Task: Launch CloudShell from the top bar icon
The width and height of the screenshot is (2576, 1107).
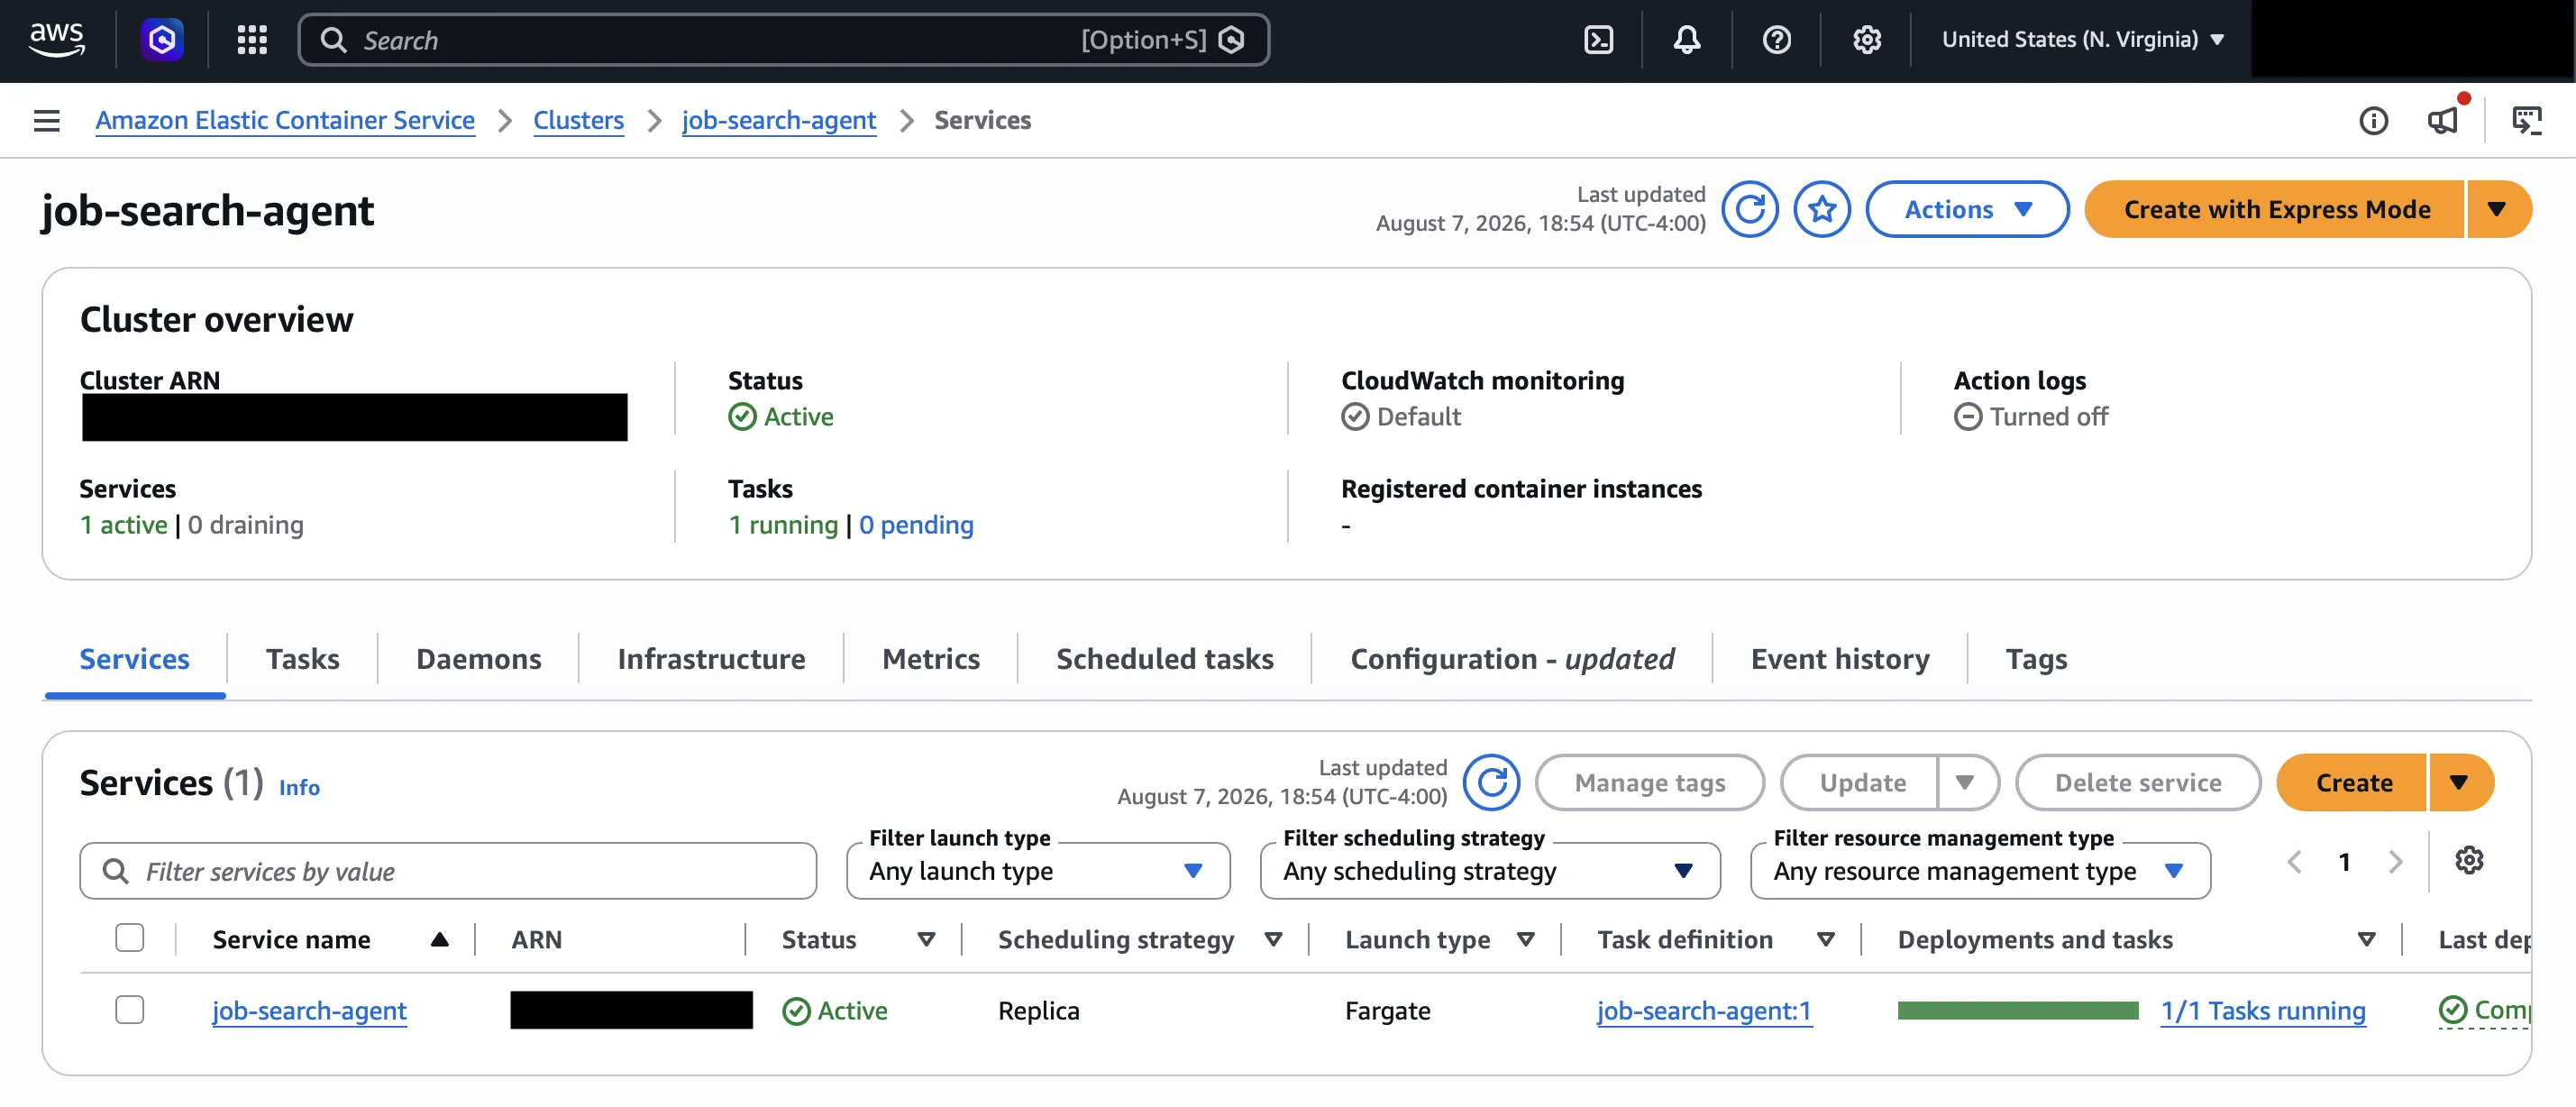Action: tap(1599, 40)
